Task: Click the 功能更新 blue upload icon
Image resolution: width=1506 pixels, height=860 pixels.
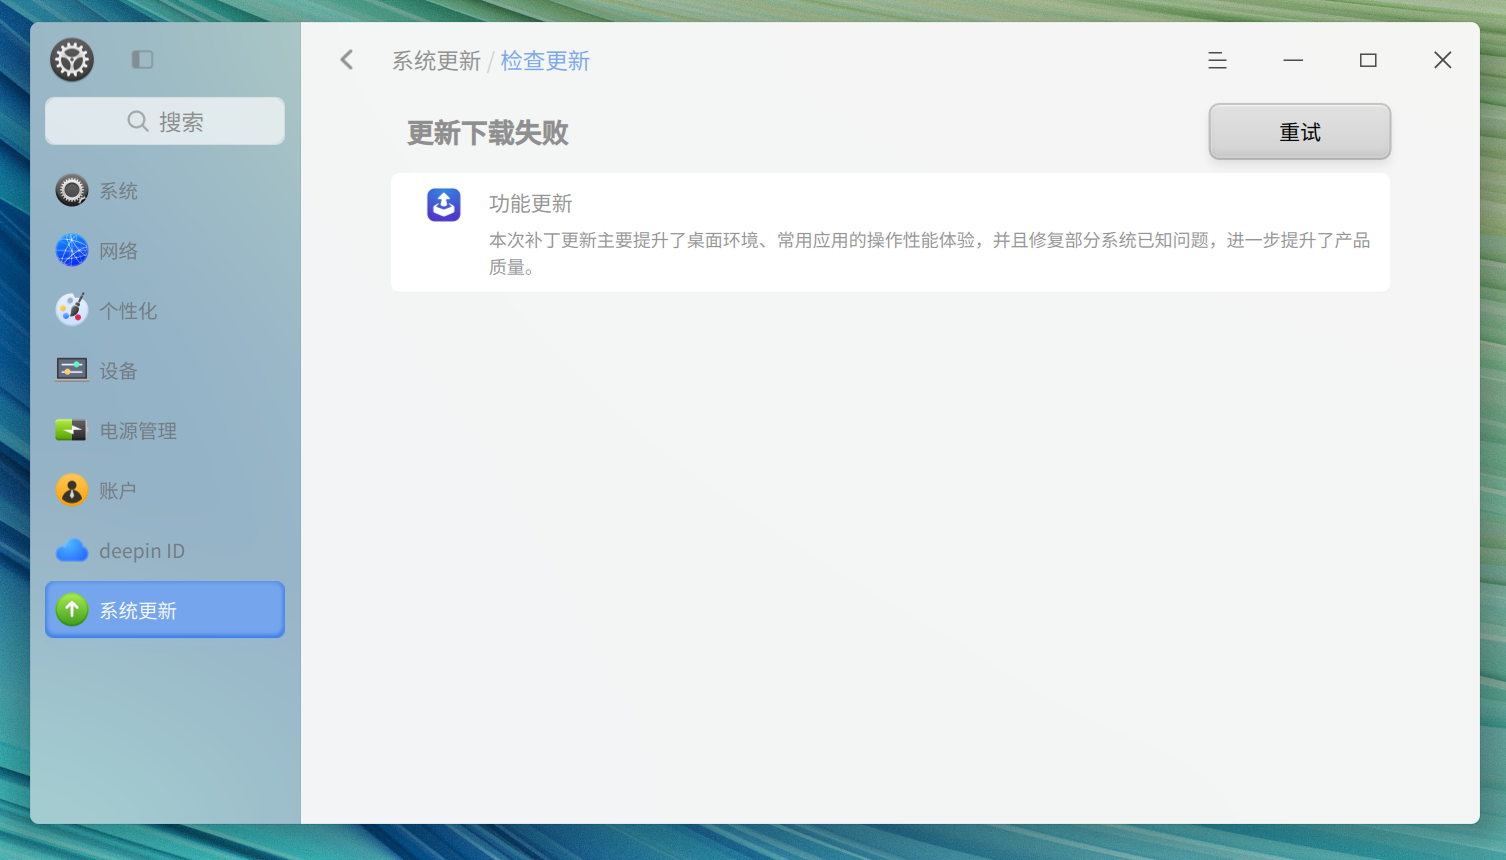Action: click(444, 205)
